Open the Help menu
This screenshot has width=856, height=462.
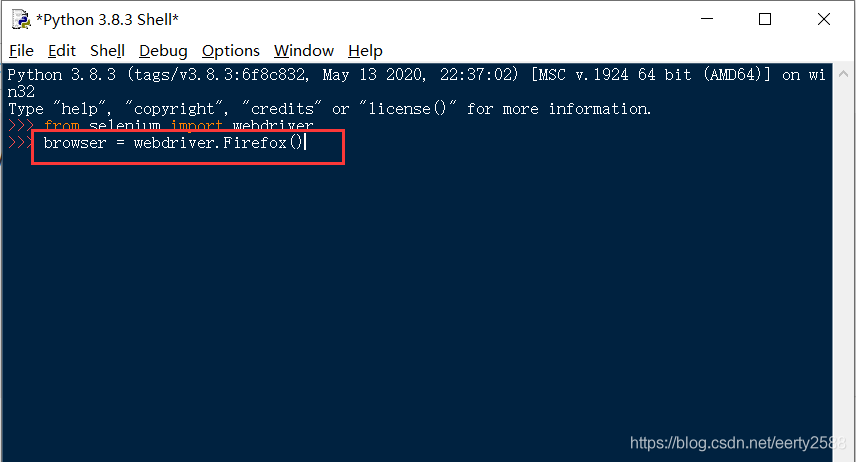coord(365,51)
